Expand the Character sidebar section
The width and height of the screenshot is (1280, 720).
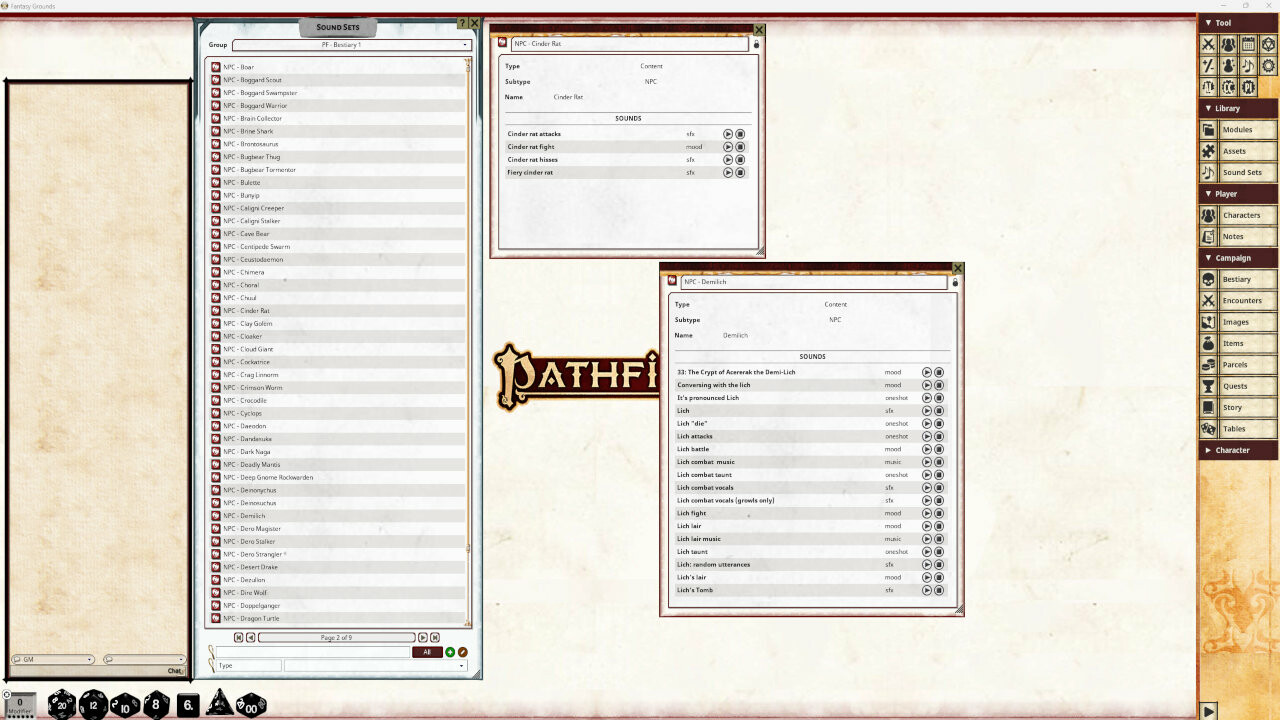(x=1238, y=450)
